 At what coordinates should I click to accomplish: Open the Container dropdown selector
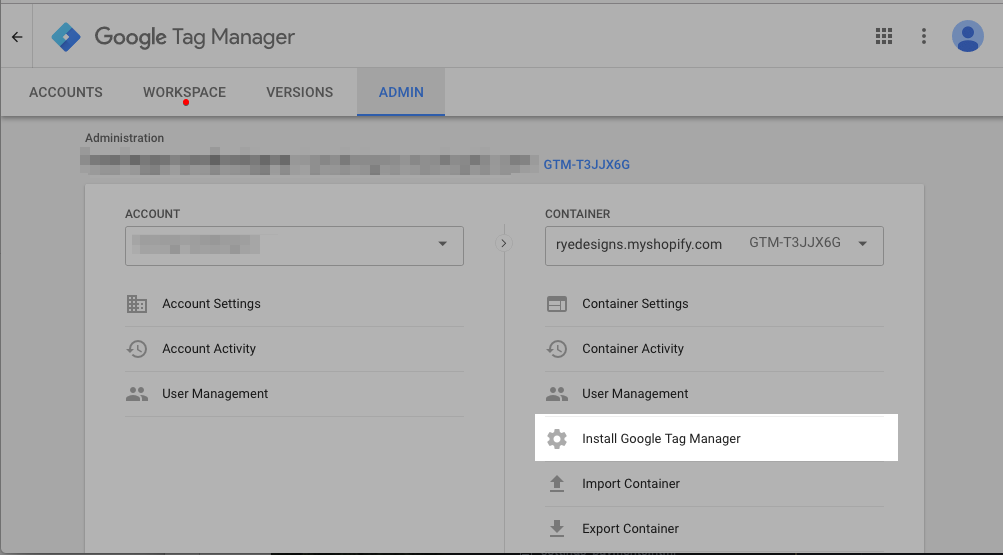(x=714, y=246)
